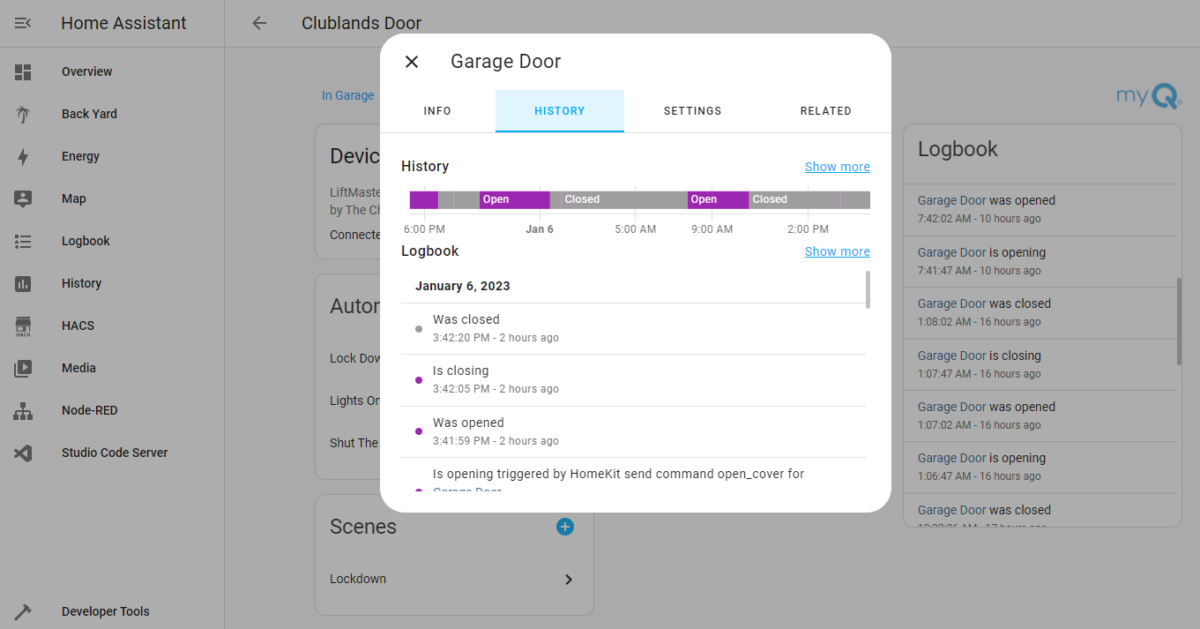
Task: Select the HACS sidebar icon
Action: 24,325
